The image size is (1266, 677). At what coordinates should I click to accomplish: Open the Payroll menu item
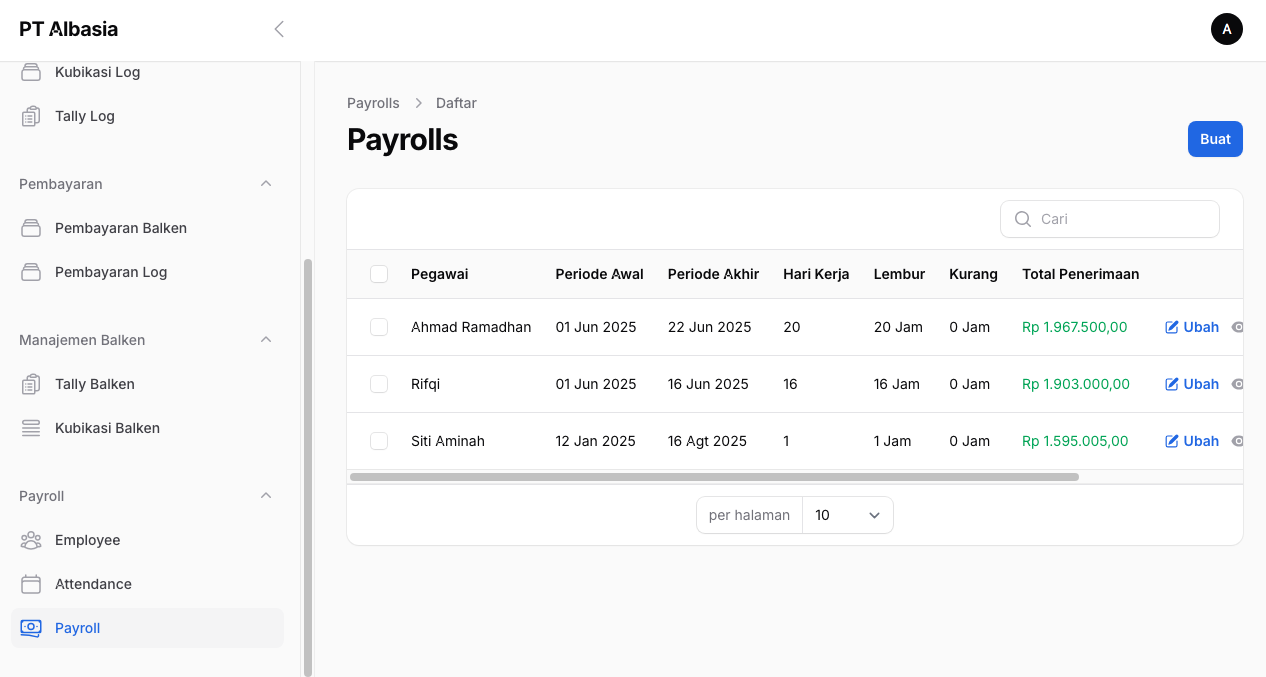[x=78, y=628]
